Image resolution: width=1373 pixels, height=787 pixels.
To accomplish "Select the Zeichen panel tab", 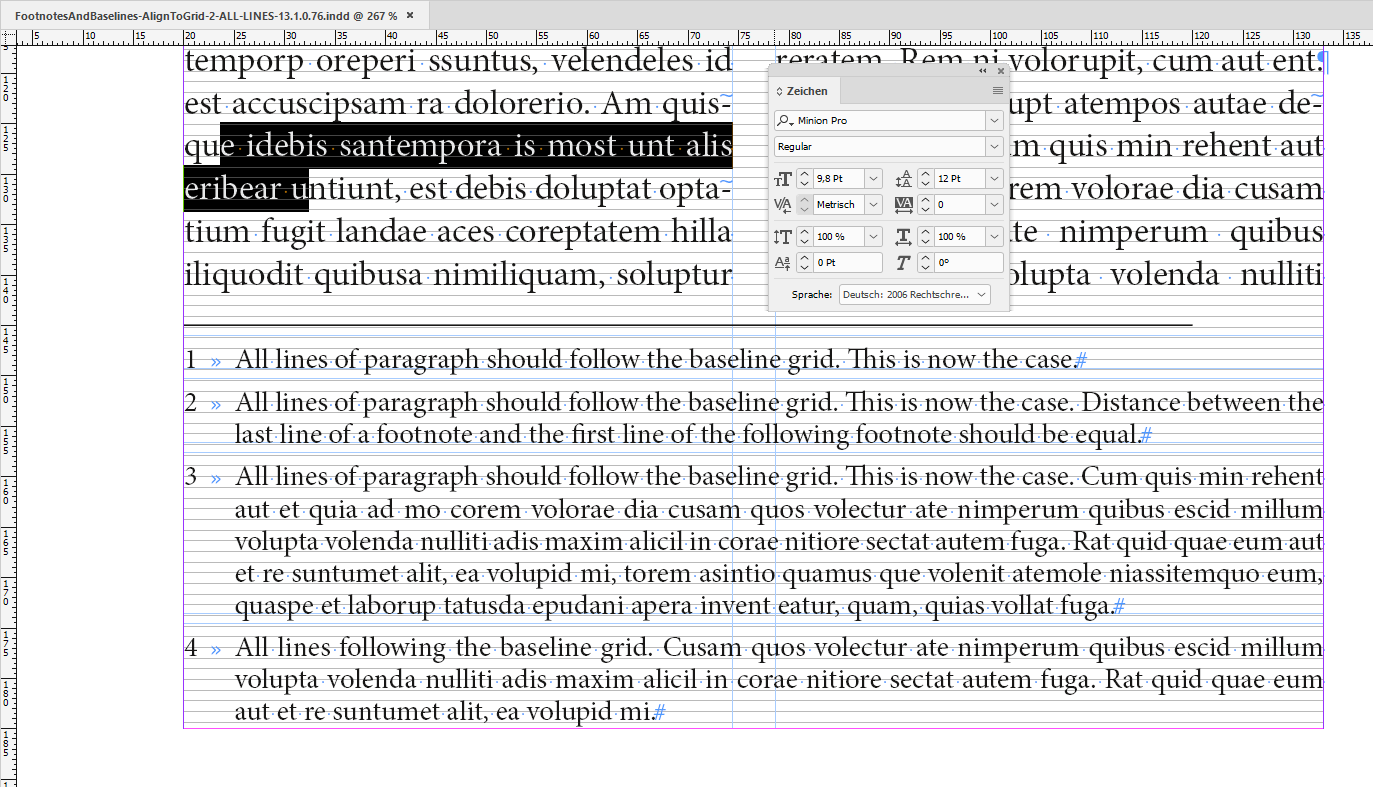I will click(x=806, y=91).
